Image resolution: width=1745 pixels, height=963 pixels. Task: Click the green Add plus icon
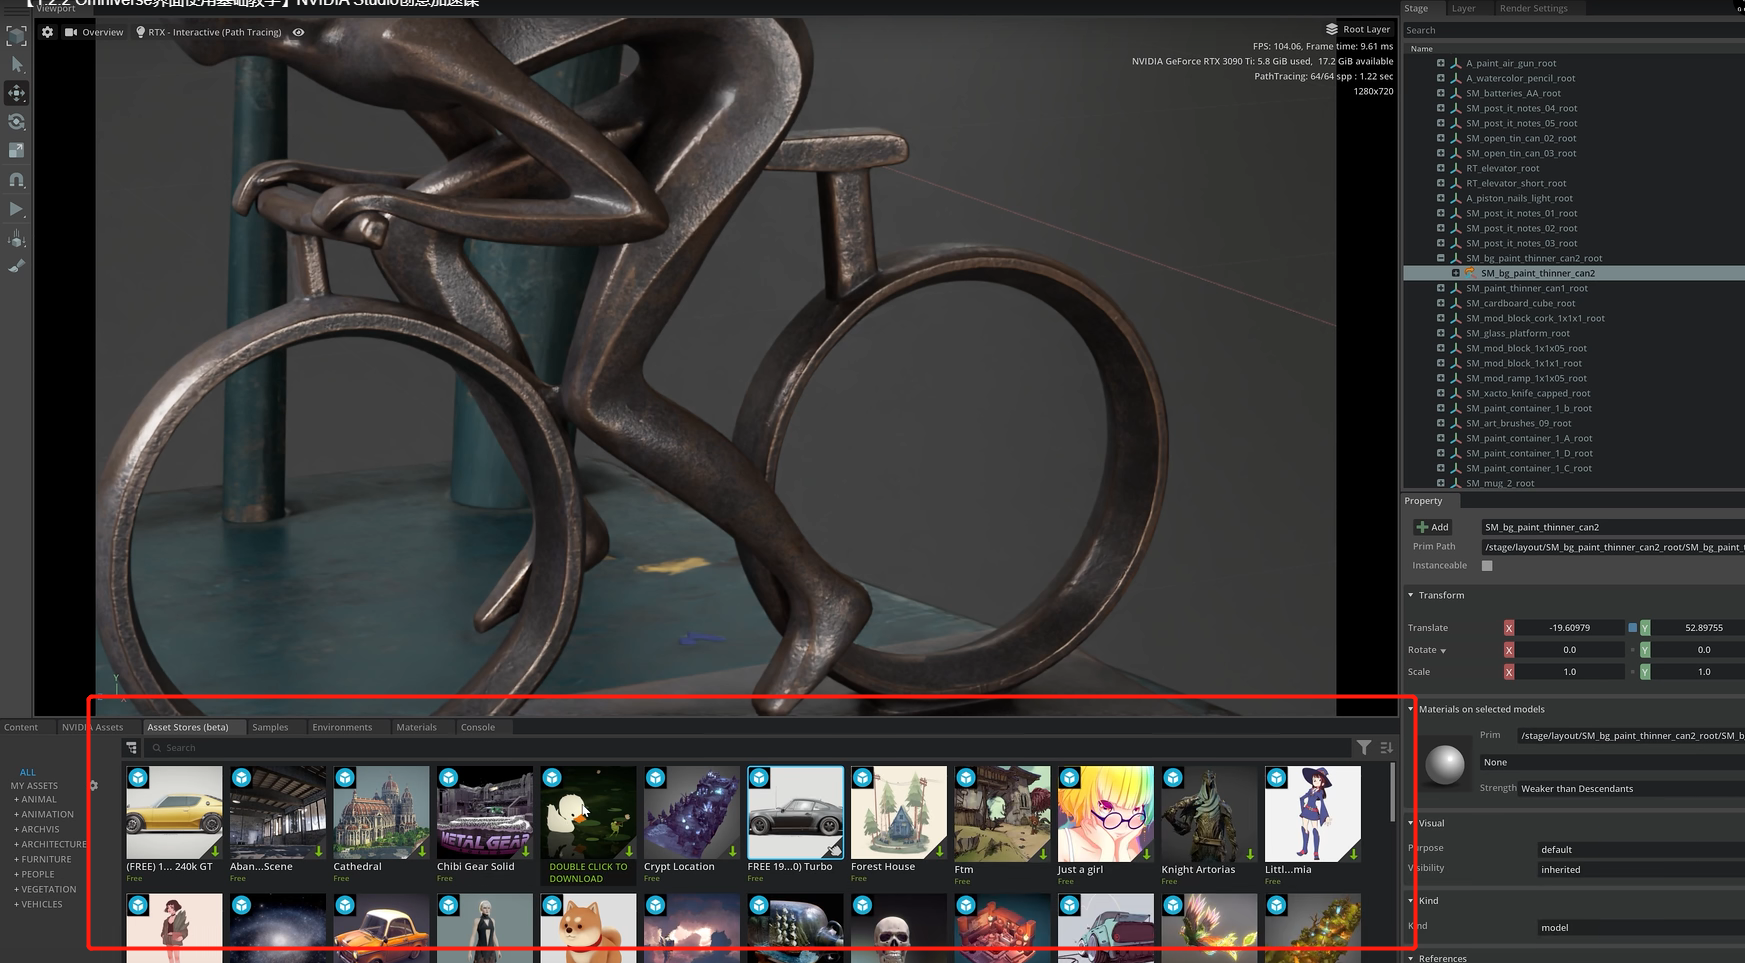click(x=1422, y=527)
